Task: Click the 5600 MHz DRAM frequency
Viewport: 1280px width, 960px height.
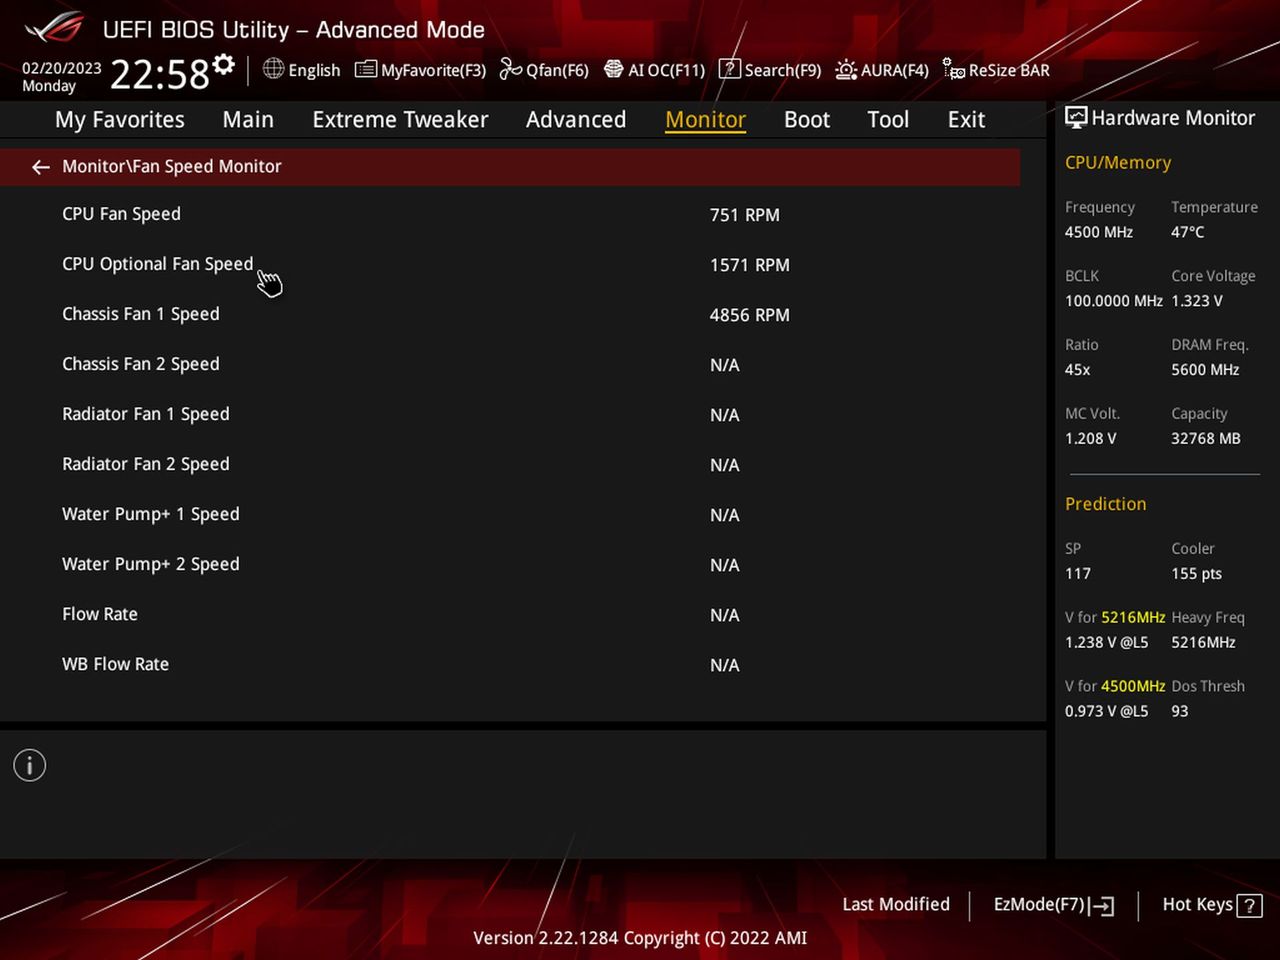Action: [x=1205, y=370]
